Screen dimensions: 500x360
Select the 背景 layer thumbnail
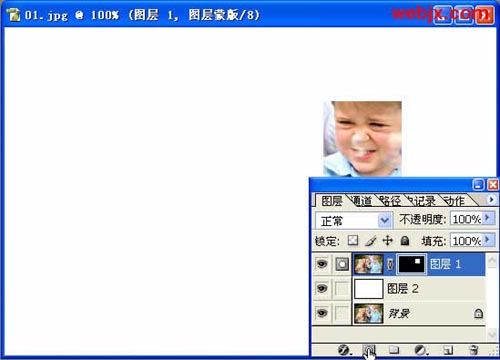369,313
